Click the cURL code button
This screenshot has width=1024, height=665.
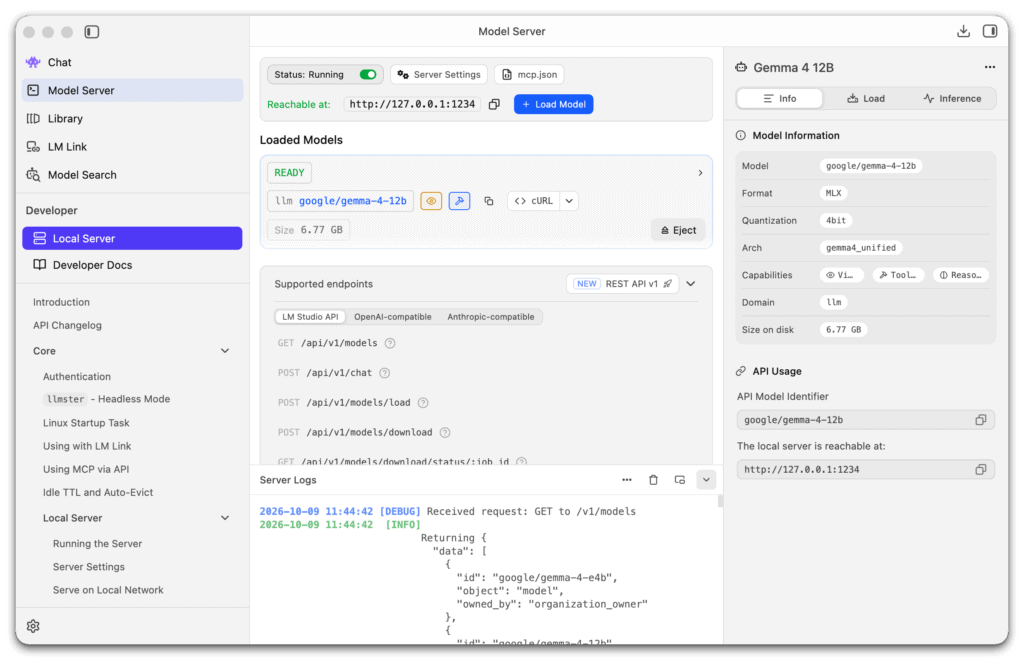[x=534, y=201]
